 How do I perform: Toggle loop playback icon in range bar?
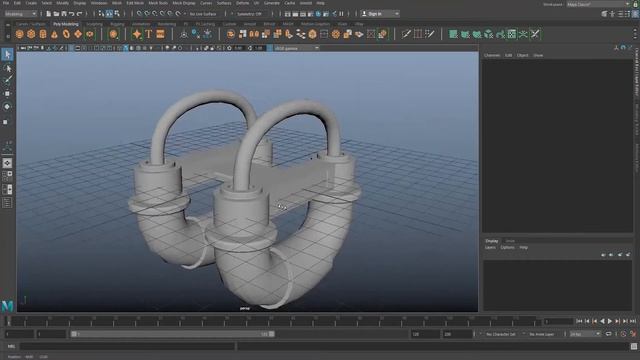coord(609,334)
